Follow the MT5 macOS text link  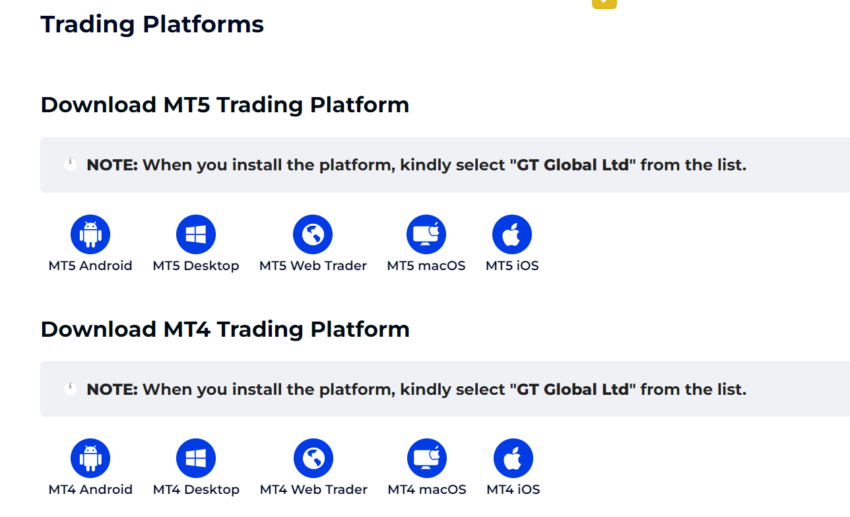click(x=426, y=266)
